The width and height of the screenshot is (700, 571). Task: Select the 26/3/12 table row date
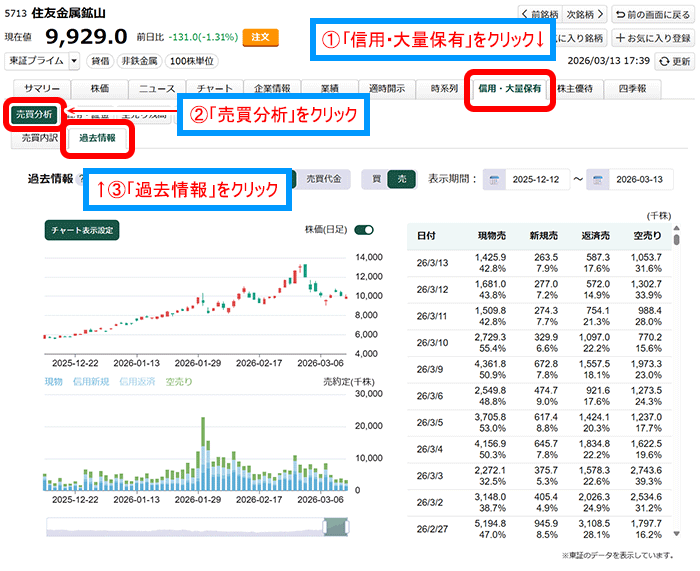click(x=432, y=290)
